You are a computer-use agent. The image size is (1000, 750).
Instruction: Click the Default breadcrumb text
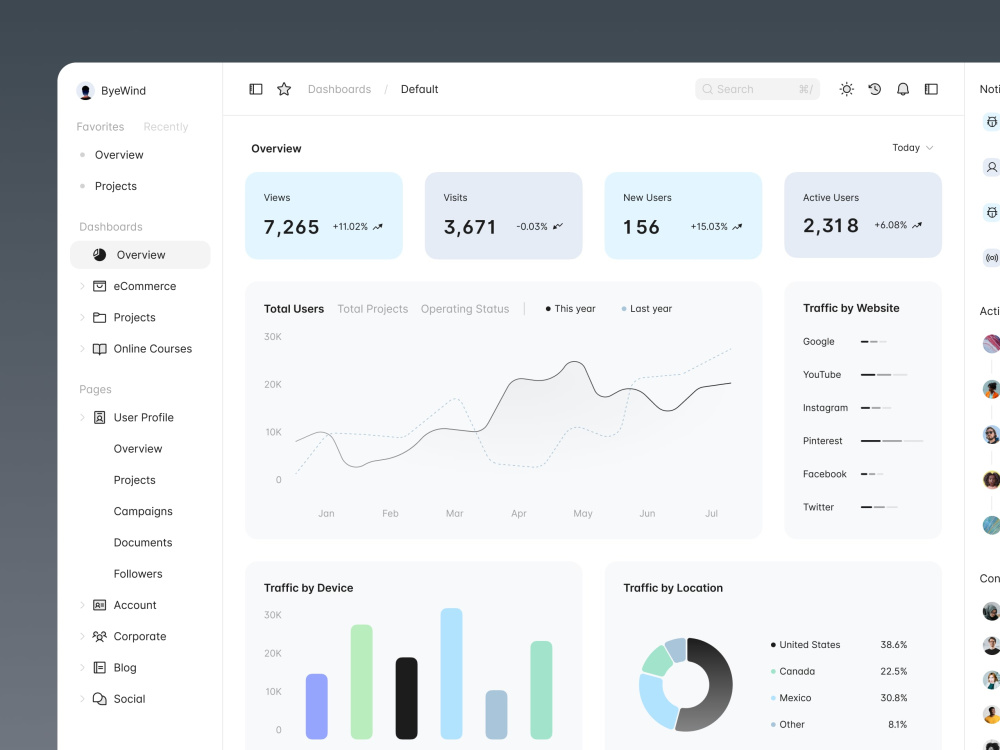(419, 89)
